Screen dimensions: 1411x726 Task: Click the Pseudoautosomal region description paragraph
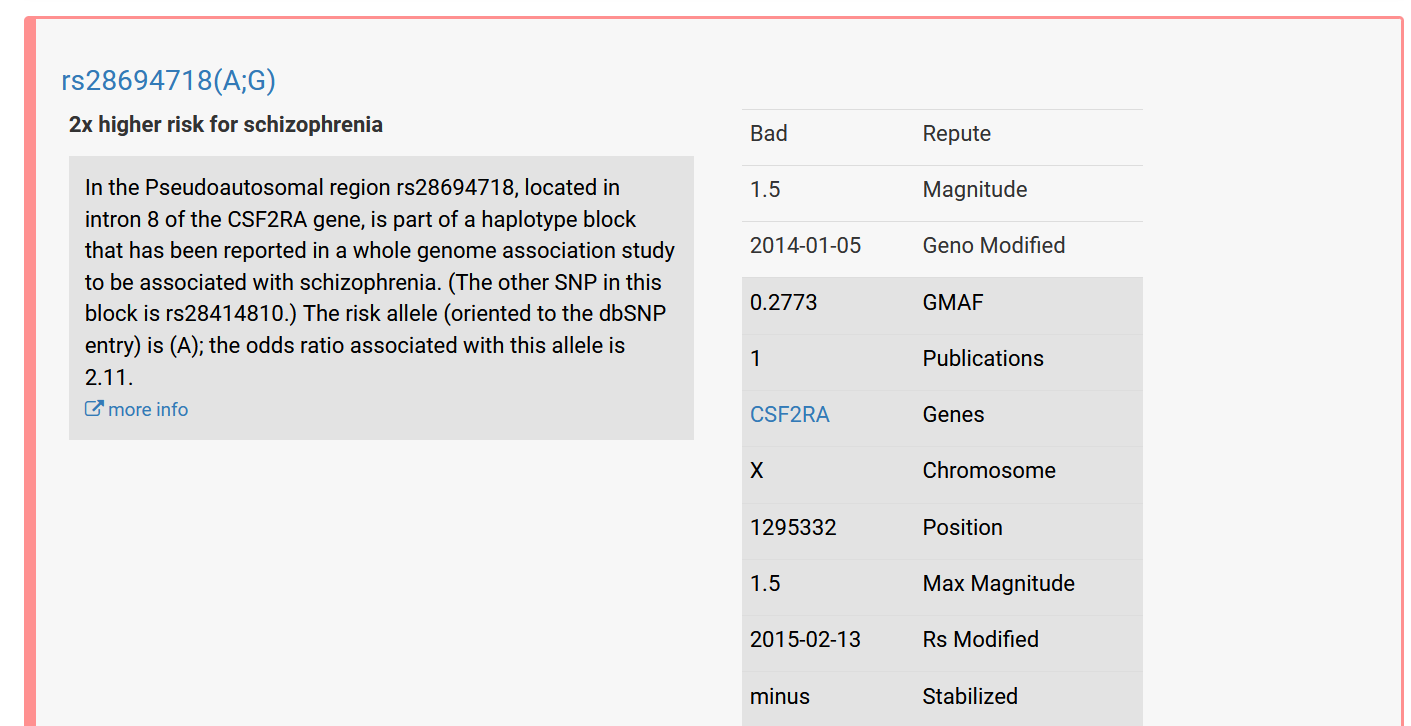point(380,282)
